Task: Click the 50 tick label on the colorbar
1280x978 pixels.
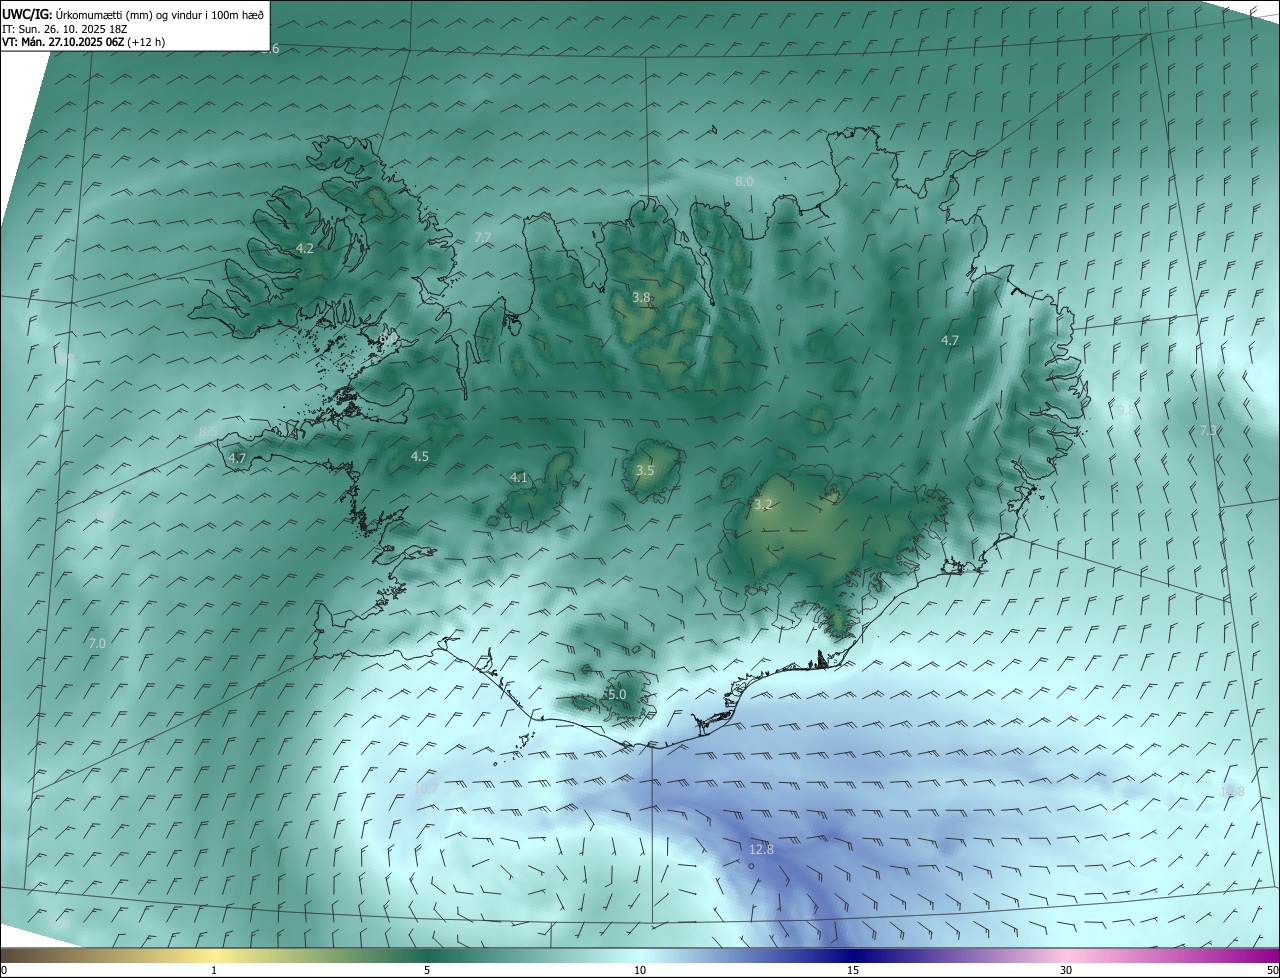Action: coord(1272,970)
